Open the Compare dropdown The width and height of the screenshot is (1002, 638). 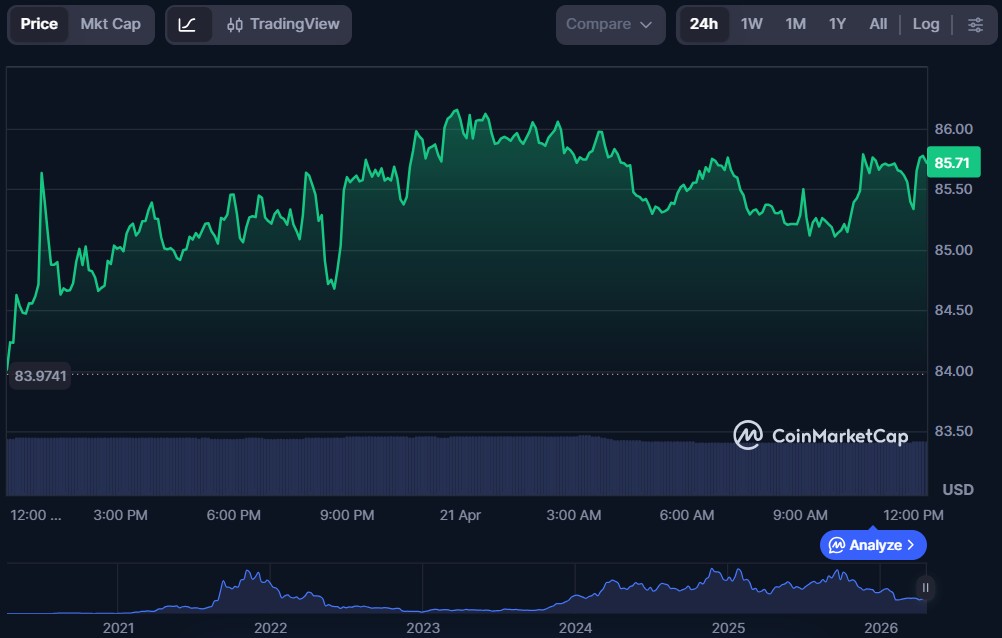pyautogui.click(x=609, y=24)
